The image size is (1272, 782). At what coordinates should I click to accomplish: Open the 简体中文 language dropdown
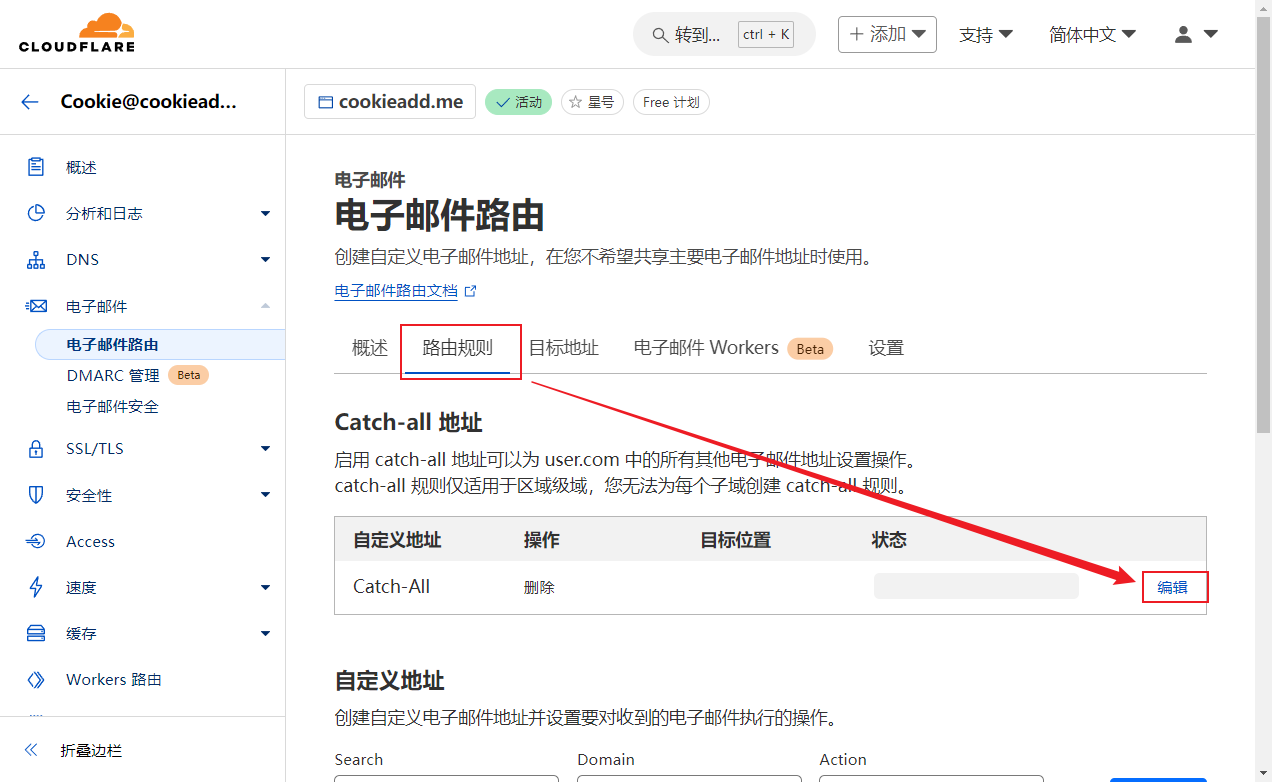click(1092, 34)
